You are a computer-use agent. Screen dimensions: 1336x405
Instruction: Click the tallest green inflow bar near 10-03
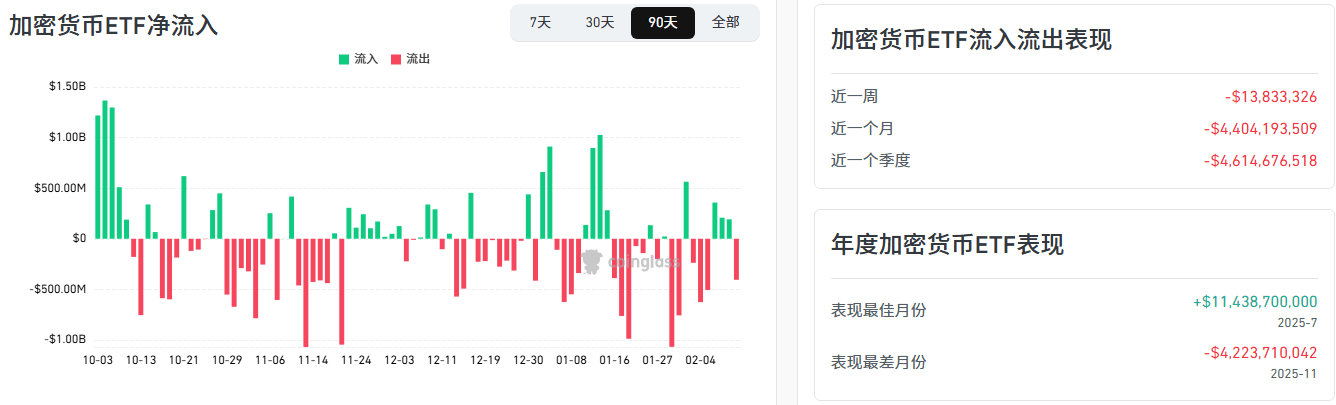point(105,168)
